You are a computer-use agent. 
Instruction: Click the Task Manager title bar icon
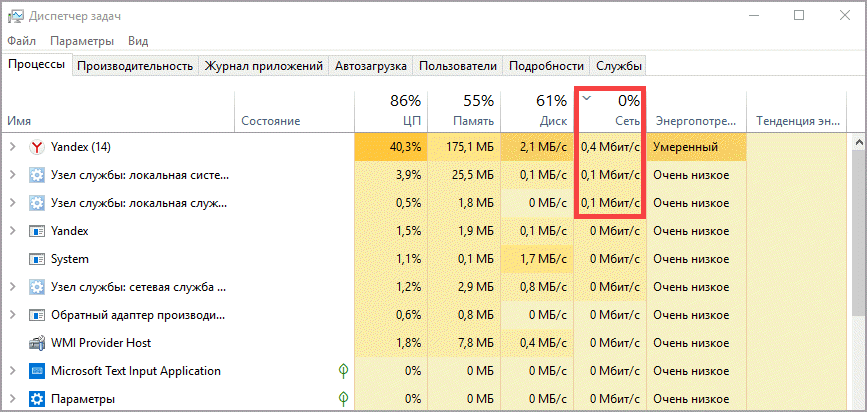[x=16, y=16]
